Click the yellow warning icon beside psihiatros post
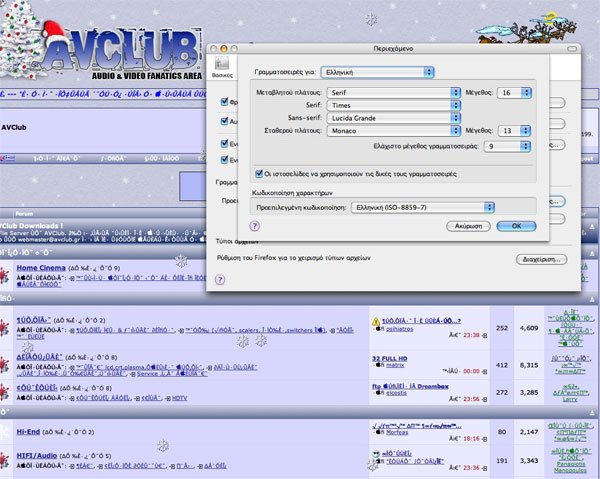 pos(376,321)
